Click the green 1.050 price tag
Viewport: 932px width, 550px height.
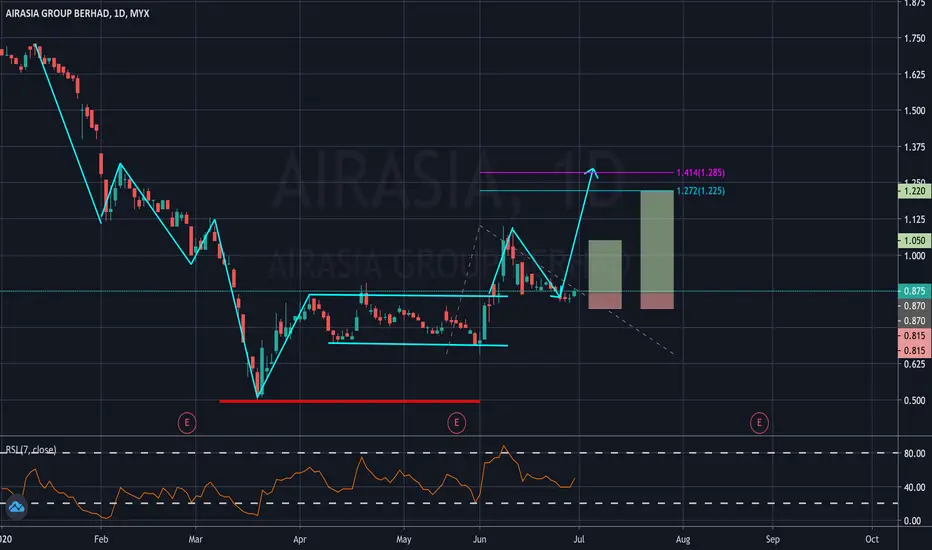coord(915,240)
